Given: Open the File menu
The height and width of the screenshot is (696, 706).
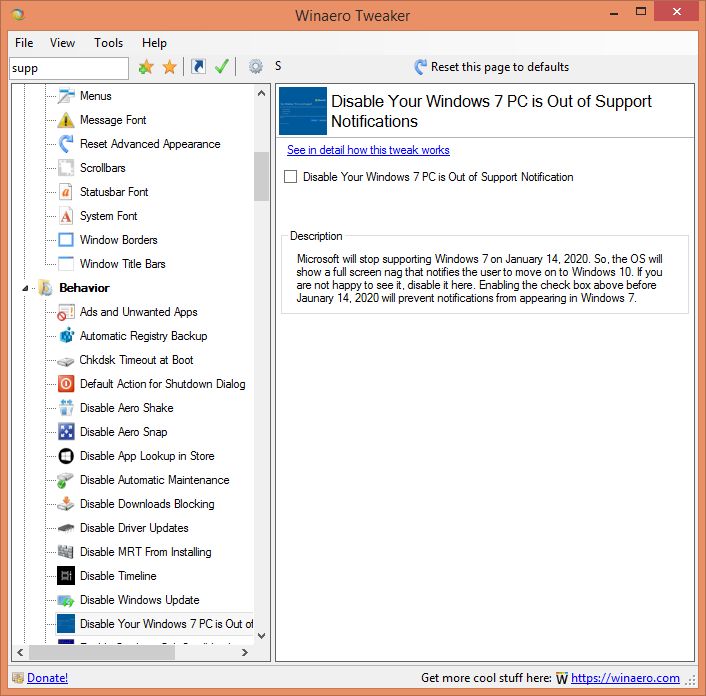Looking at the screenshot, I should pyautogui.click(x=24, y=43).
